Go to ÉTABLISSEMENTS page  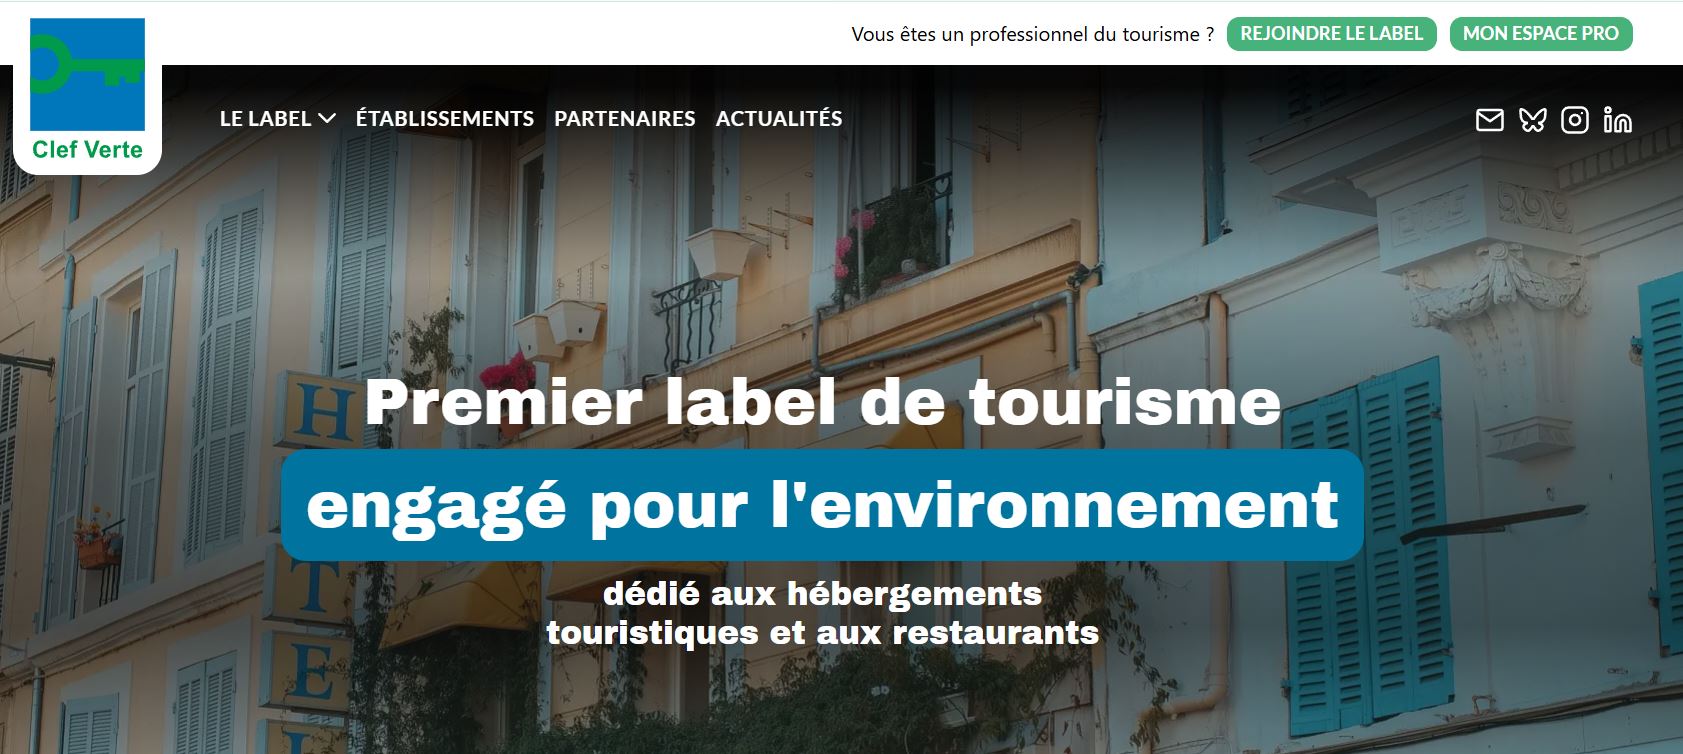coord(445,118)
